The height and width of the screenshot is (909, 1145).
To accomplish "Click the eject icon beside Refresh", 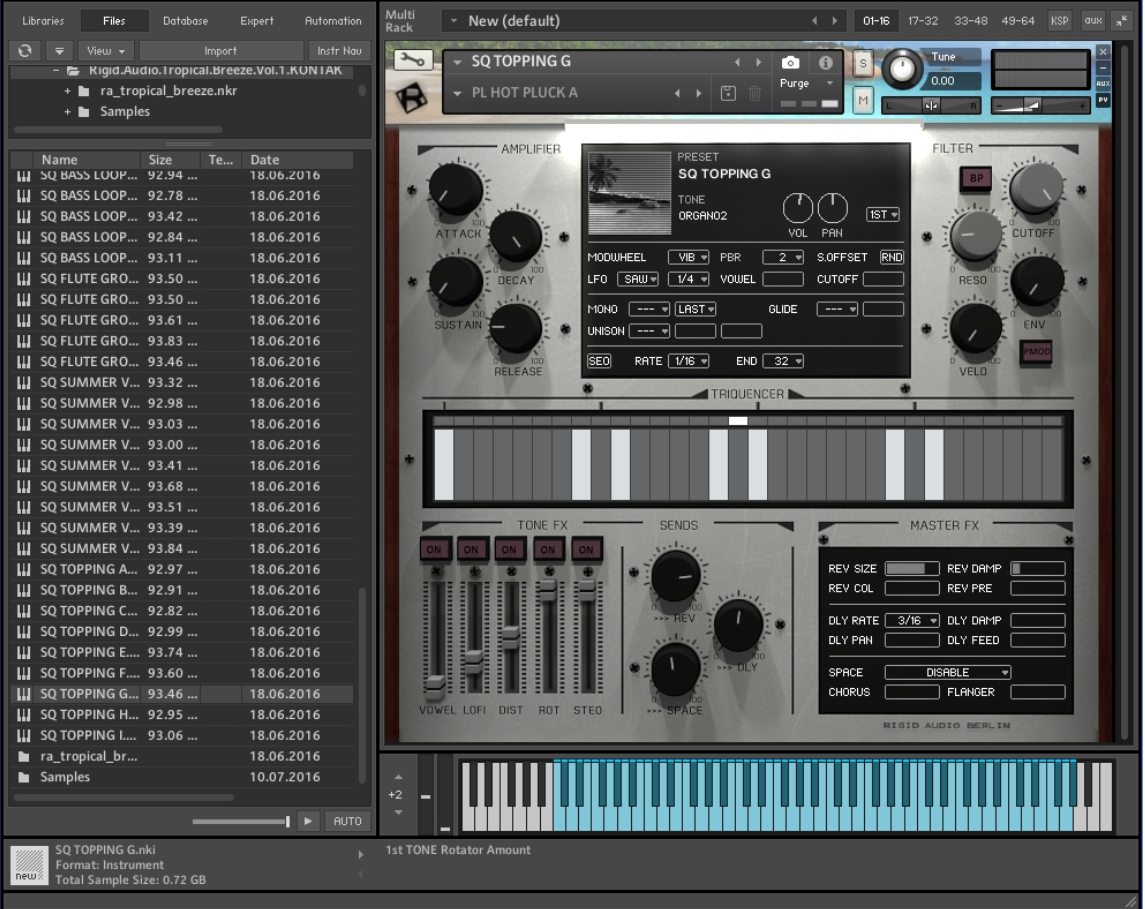I will [x=59, y=50].
